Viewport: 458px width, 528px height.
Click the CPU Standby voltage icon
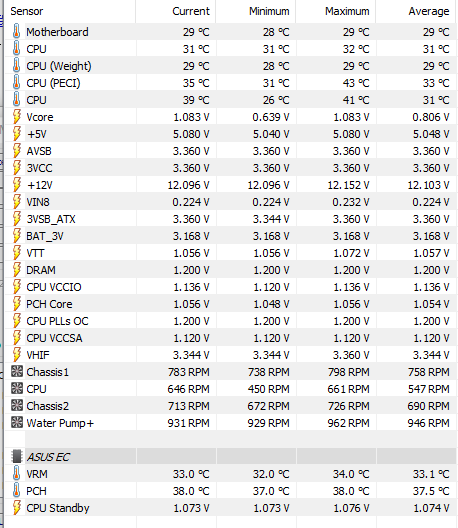17,507
